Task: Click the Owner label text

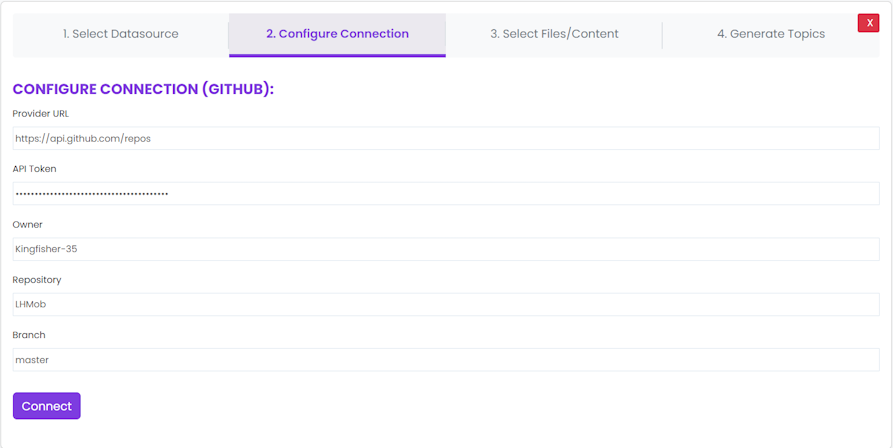Action: point(28,225)
